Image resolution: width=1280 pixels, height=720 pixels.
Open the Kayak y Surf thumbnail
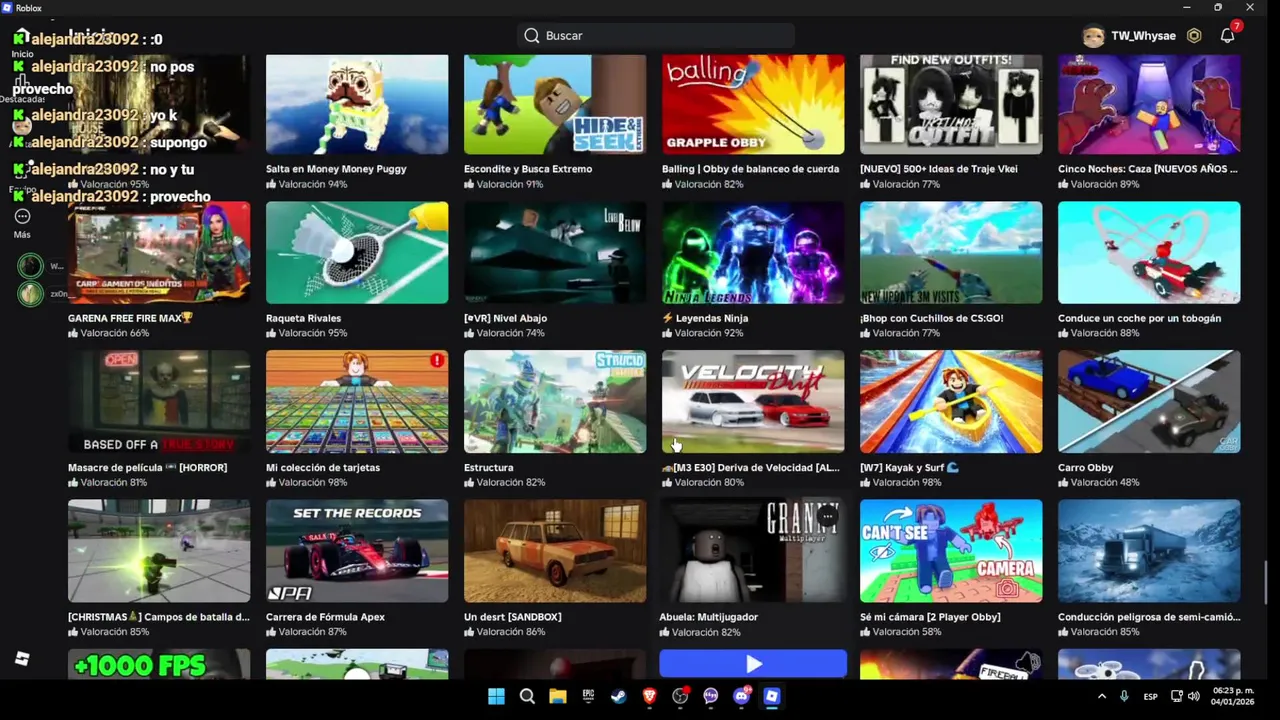[951, 401]
